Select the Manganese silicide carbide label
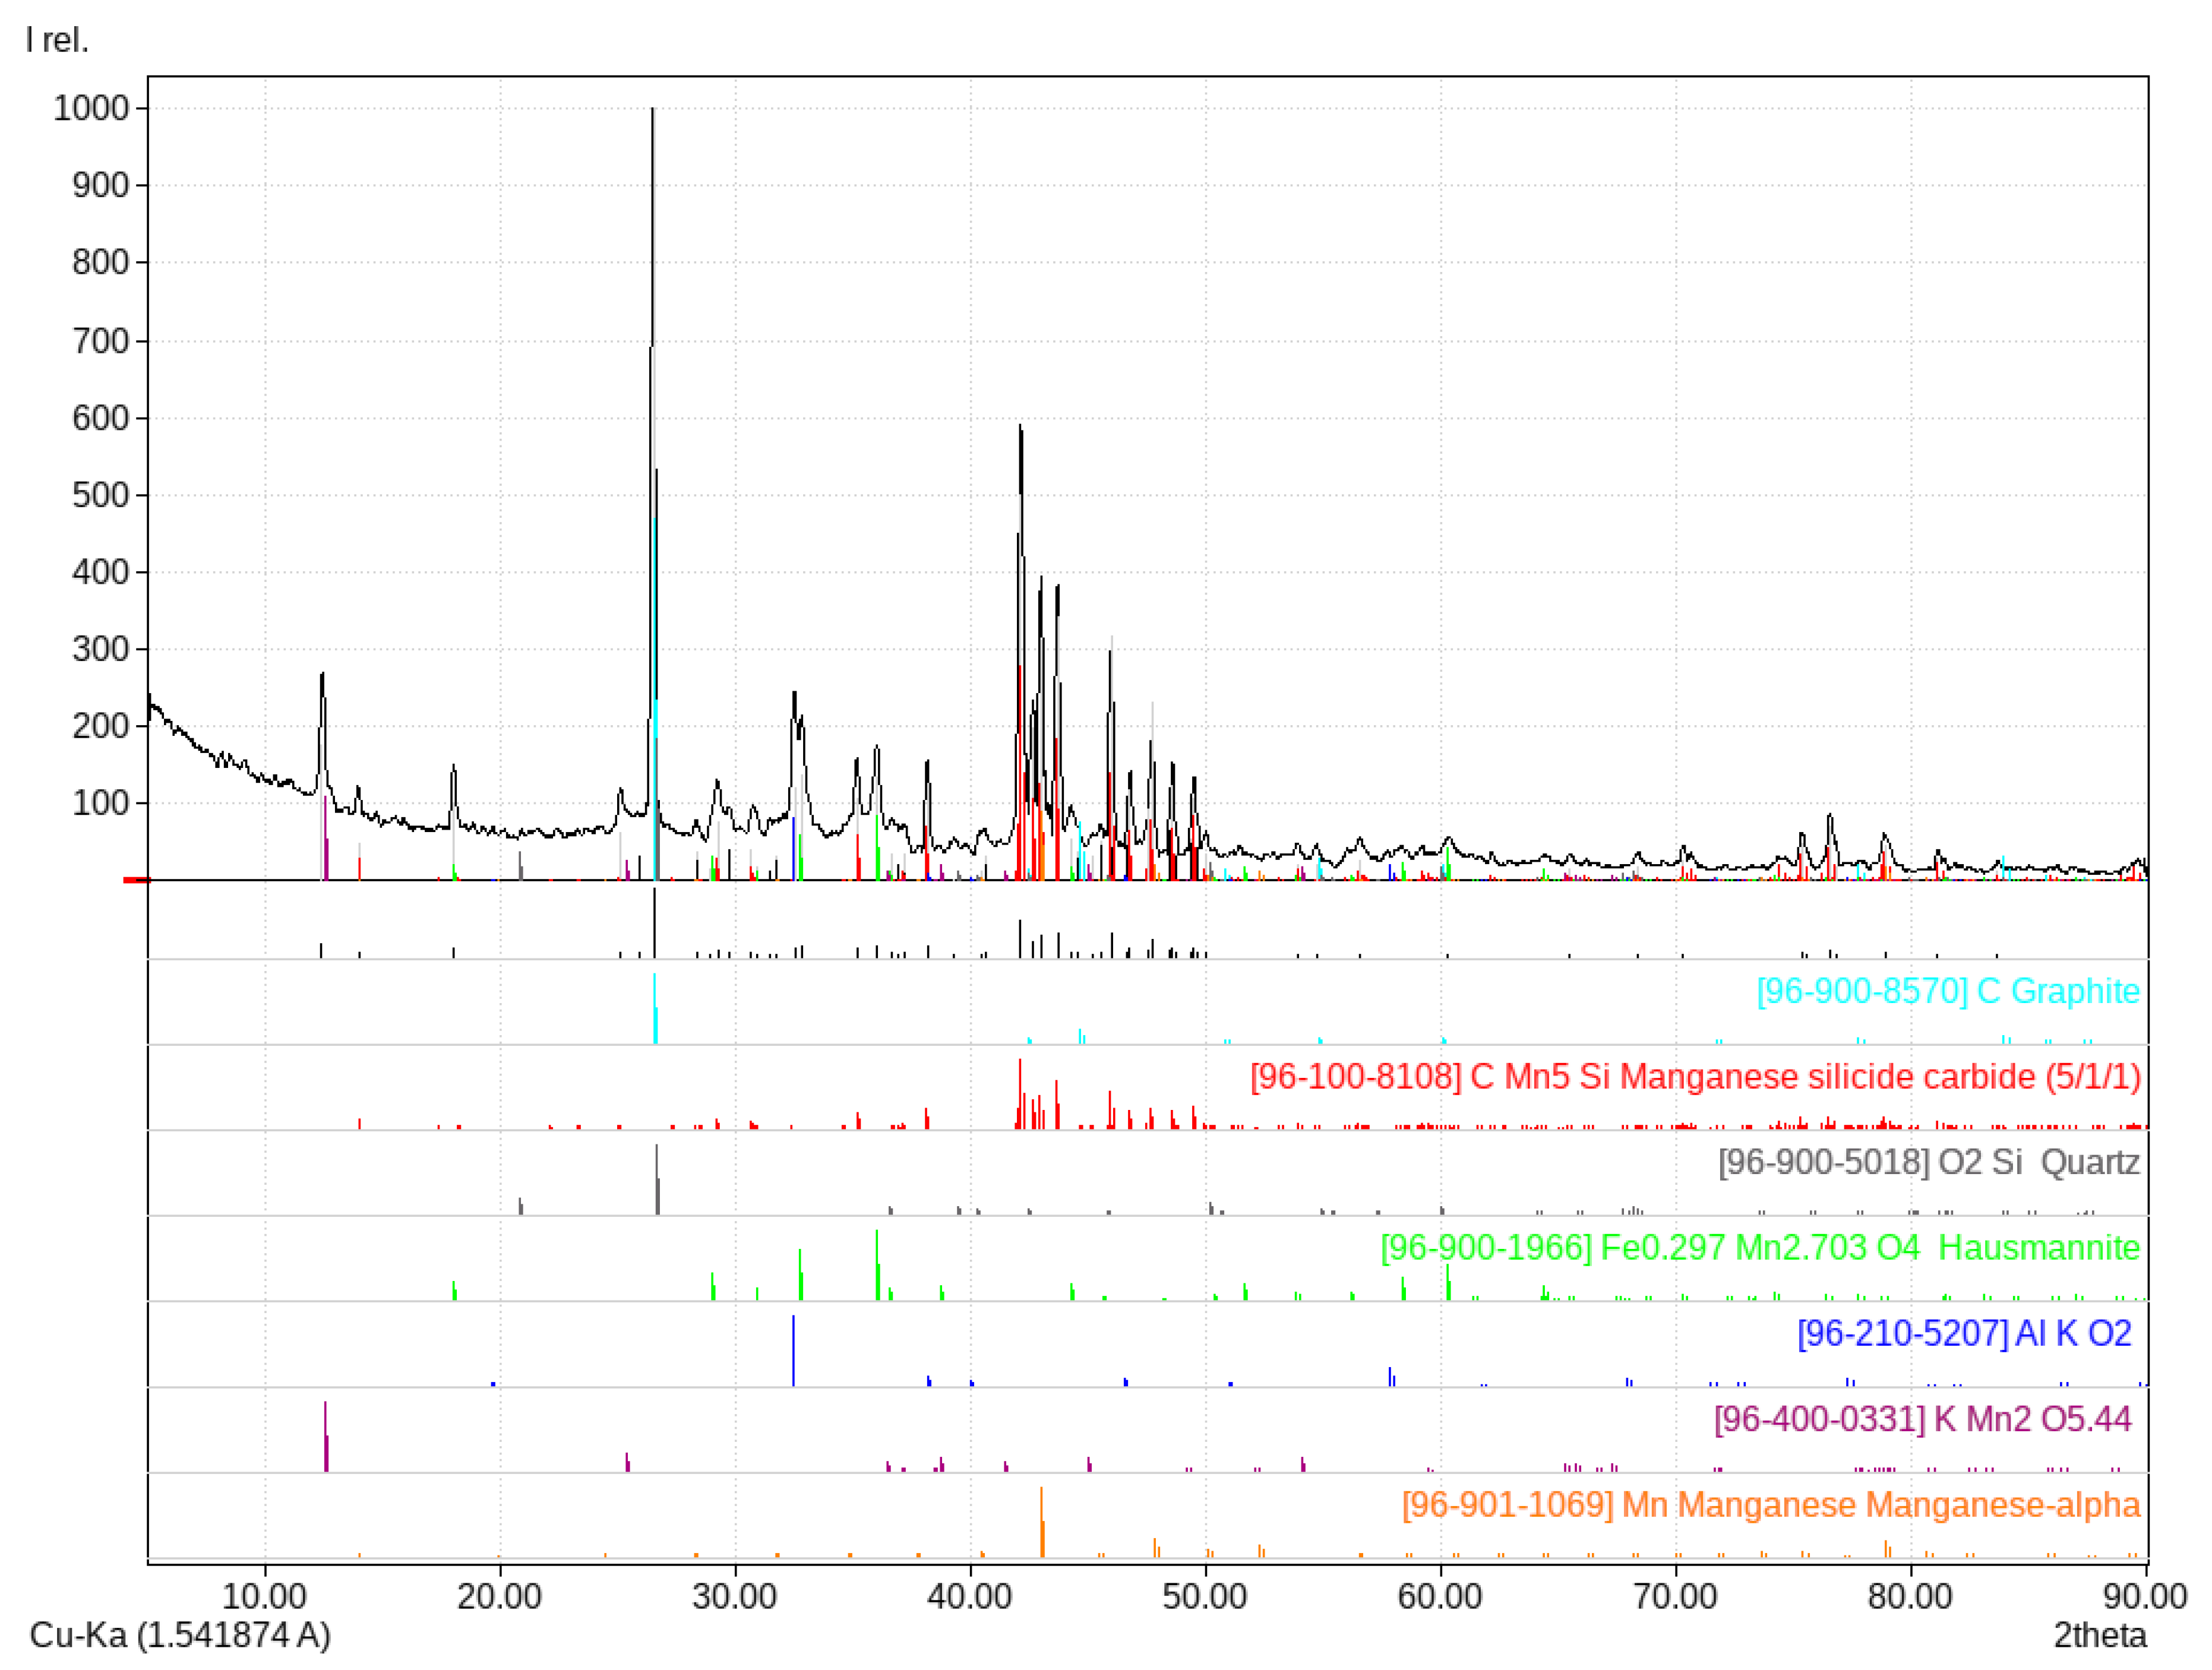This screenshot has width=2212, height=1670. pyautogui.click(x=1695, y=1077)
